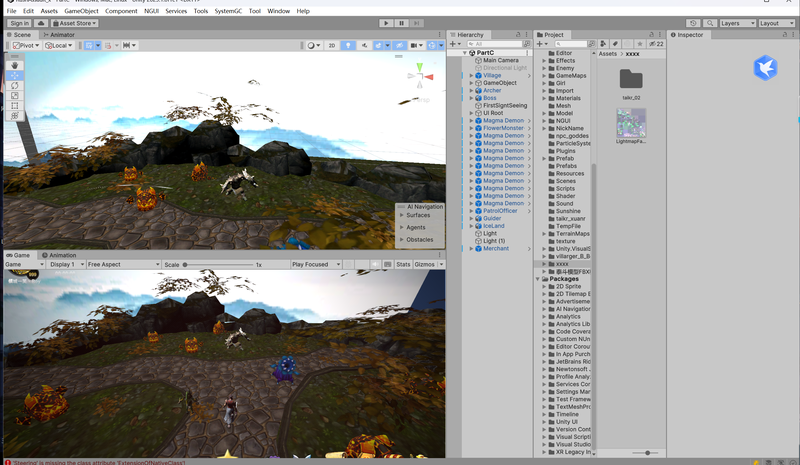Image resolution: width=800 pixels, height=465 pixels.
Task: Open the Local handle rotation dropdown
Action: tap(59, 45)
